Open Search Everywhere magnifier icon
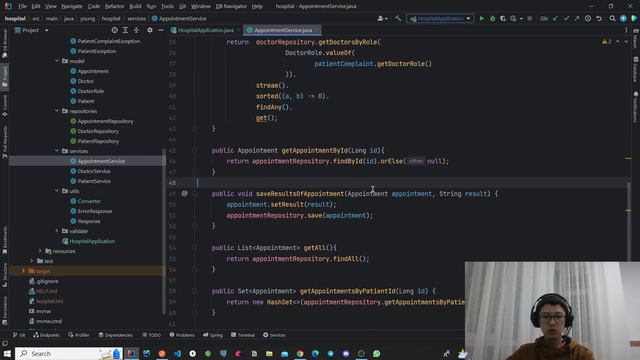This screenshot has height=360, width=640. click(612, 18)
